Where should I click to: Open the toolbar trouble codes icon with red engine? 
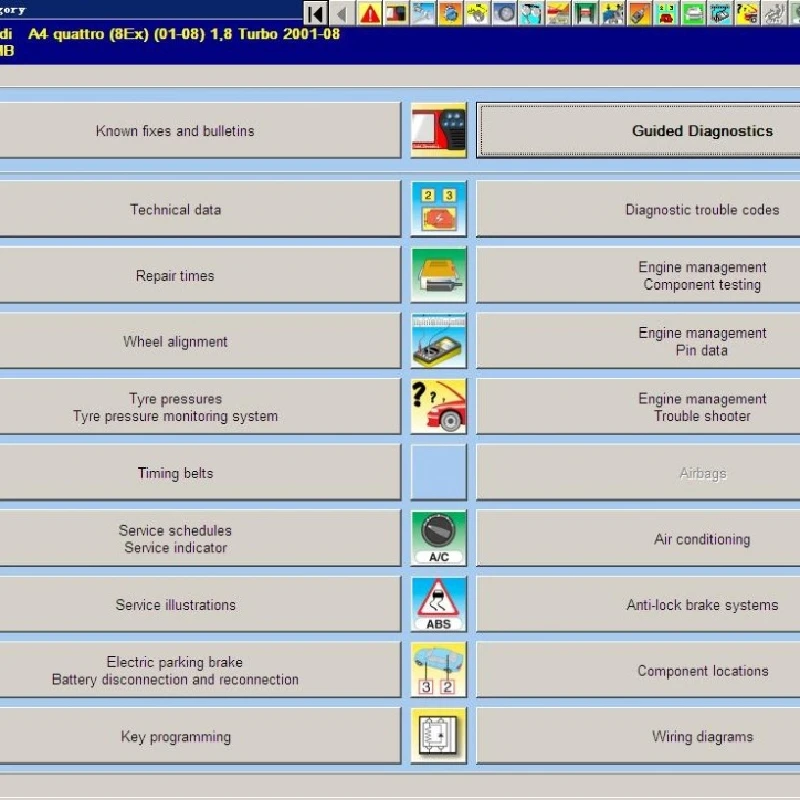[667, 13]
